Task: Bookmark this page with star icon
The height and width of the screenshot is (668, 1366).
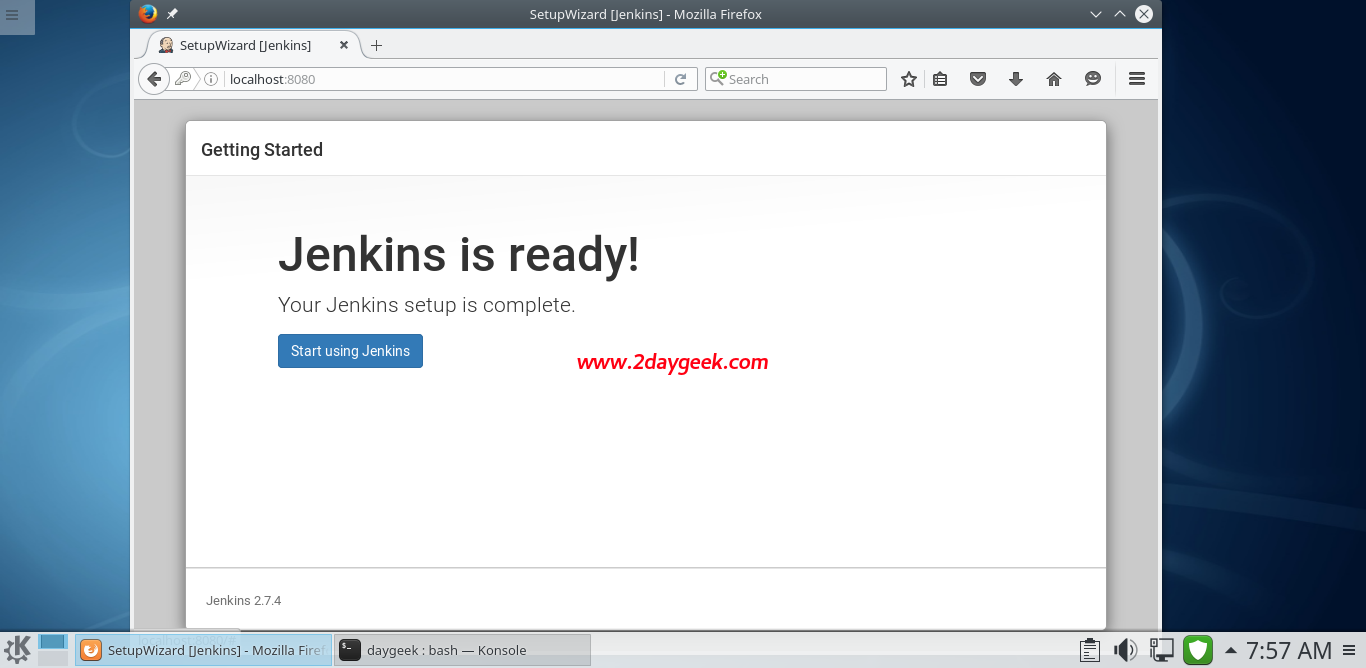Action: [908, 79]
